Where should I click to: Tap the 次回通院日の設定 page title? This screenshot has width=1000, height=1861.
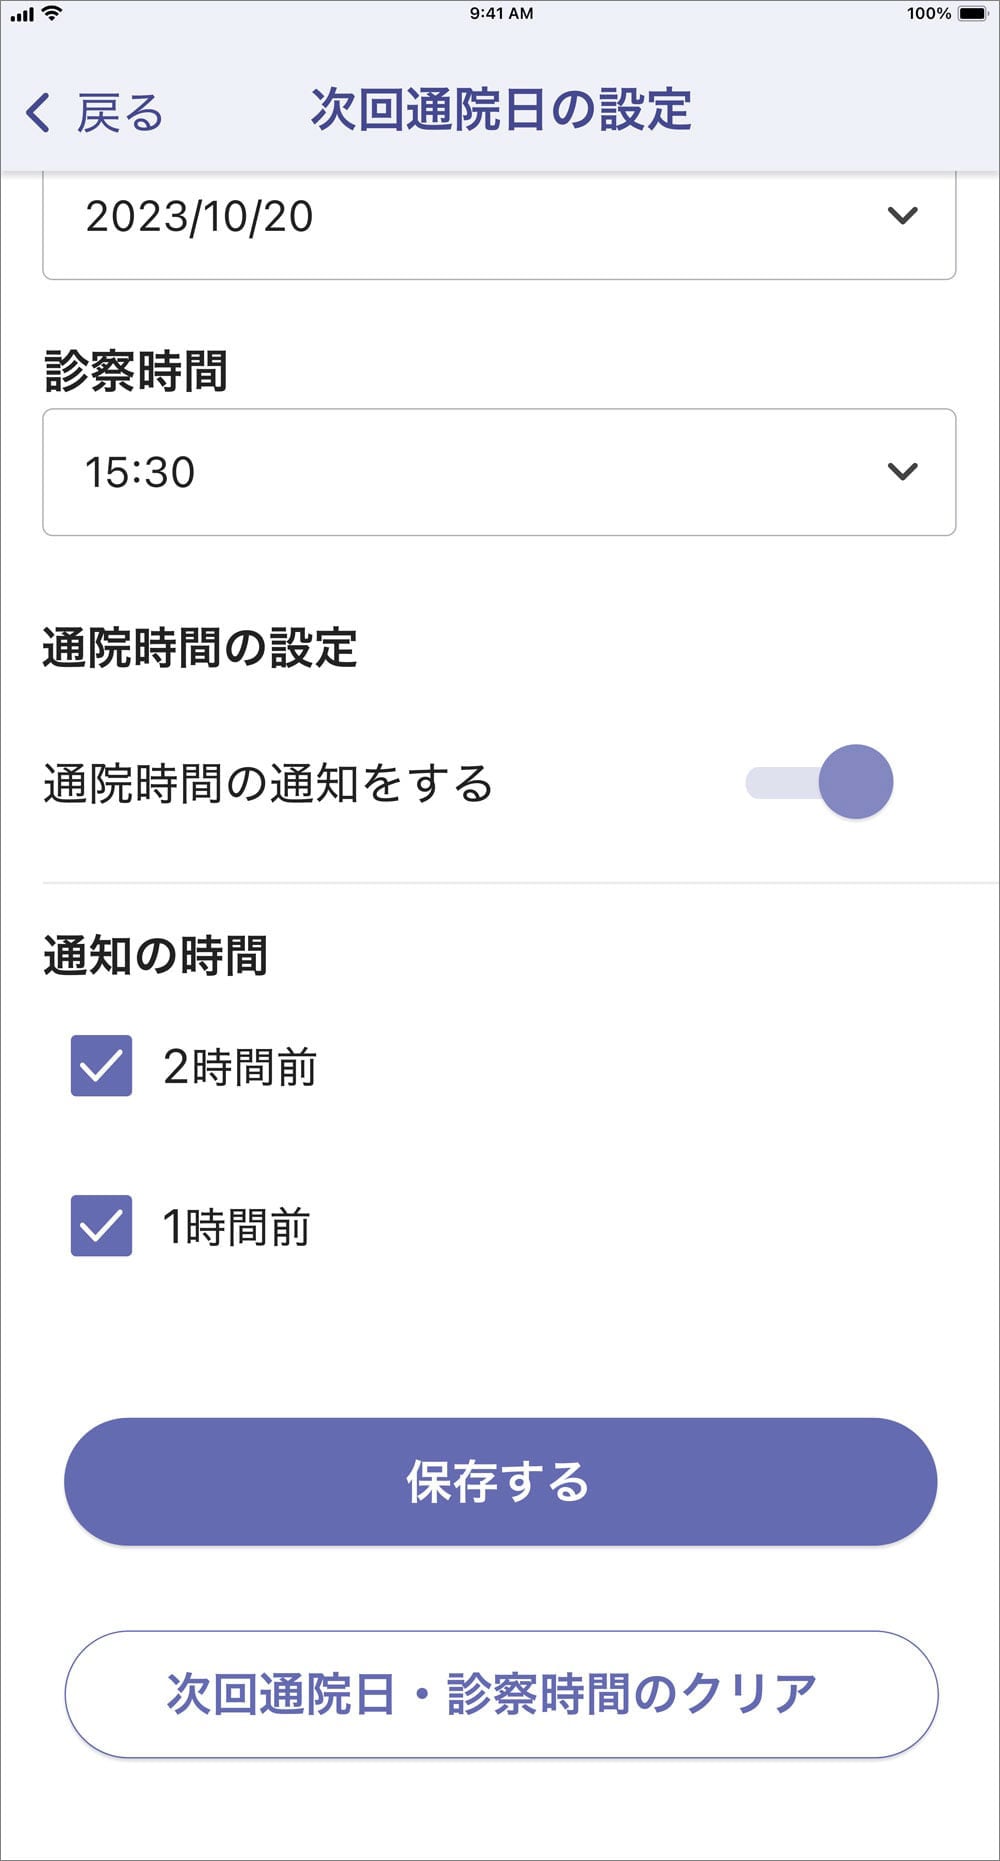(501, 110)
